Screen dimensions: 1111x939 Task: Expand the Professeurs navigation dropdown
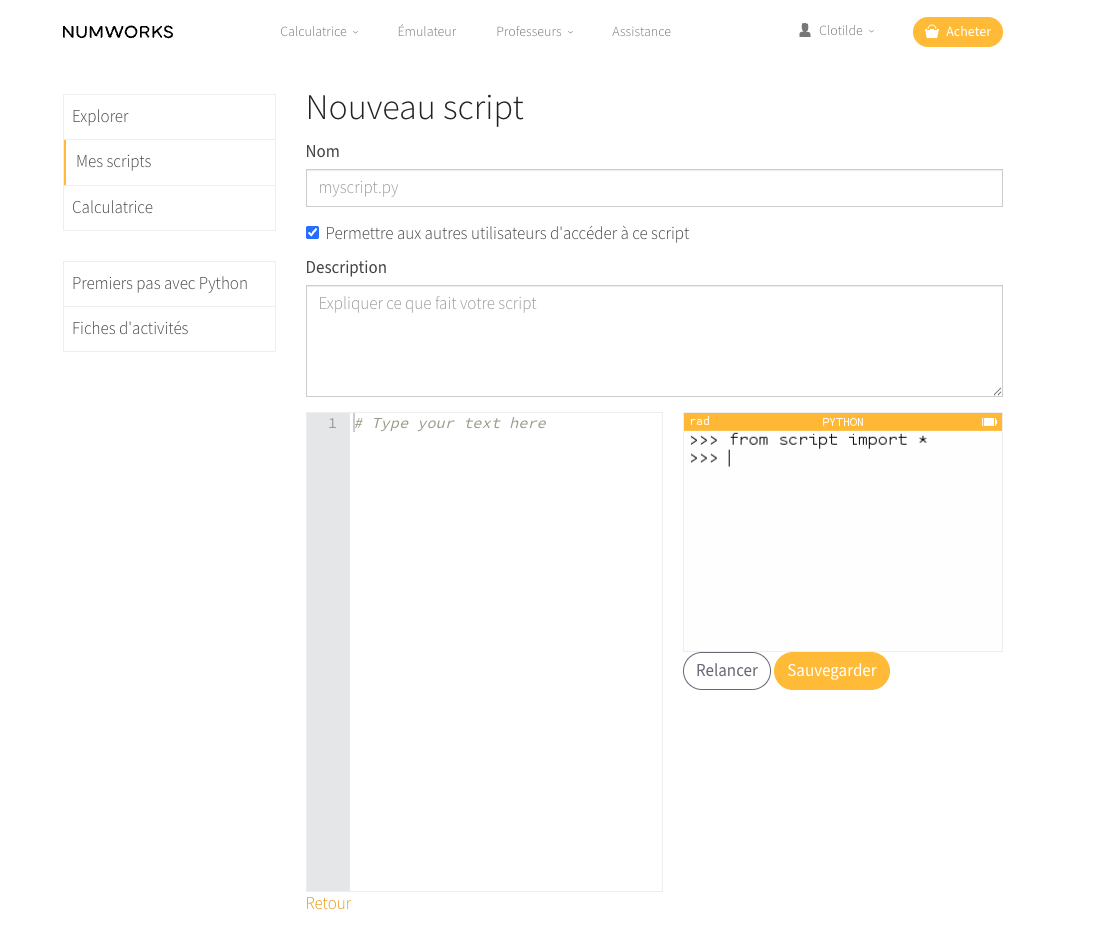point(534,31)
